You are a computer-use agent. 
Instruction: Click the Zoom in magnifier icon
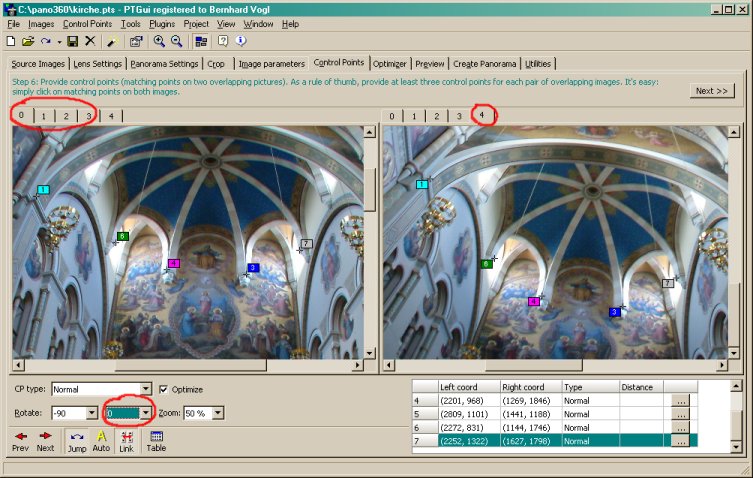pos(159,41)
